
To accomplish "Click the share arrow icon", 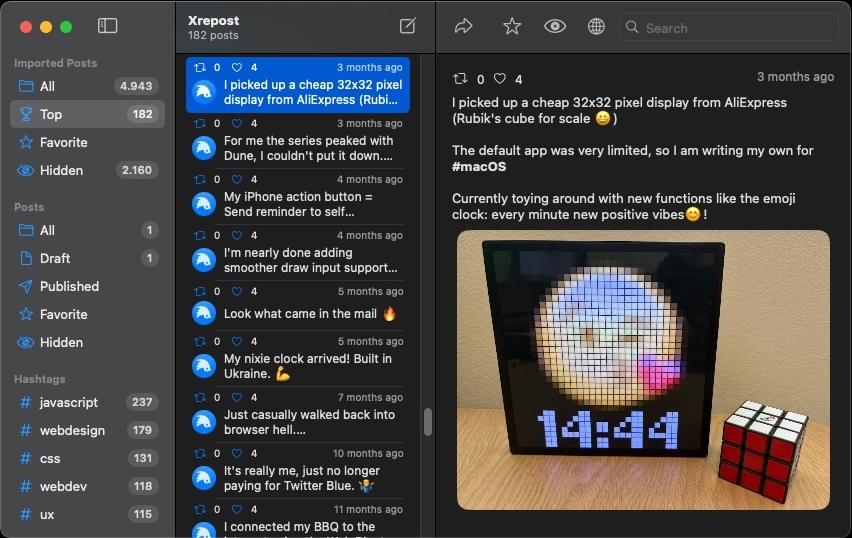I will coord(463,27).
